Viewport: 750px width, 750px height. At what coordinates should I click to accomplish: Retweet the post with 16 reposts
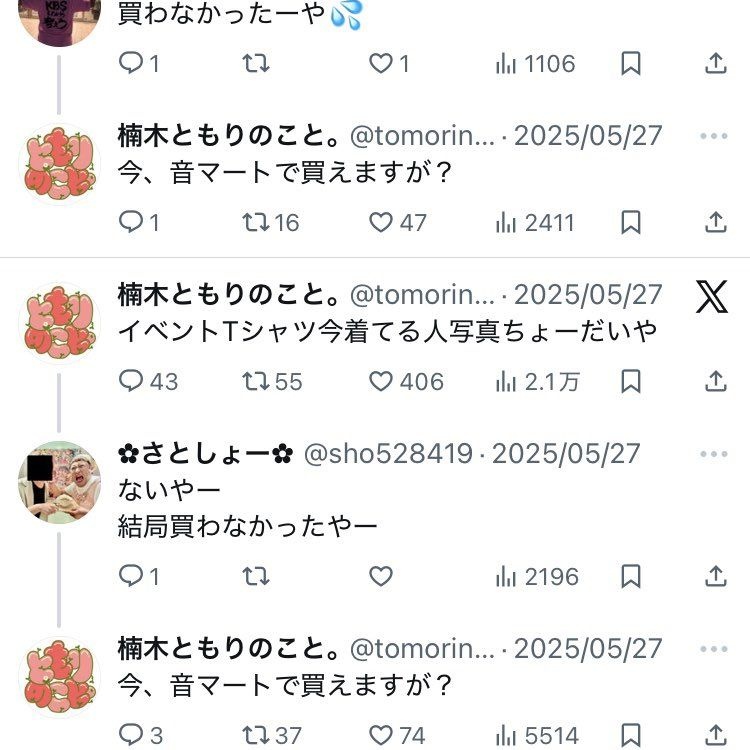pos(255,222)
